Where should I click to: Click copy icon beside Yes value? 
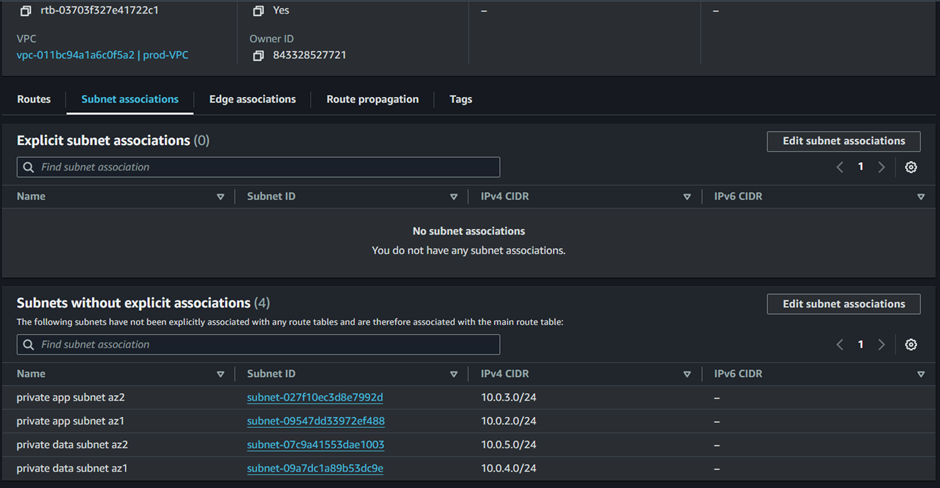[258, 11]
